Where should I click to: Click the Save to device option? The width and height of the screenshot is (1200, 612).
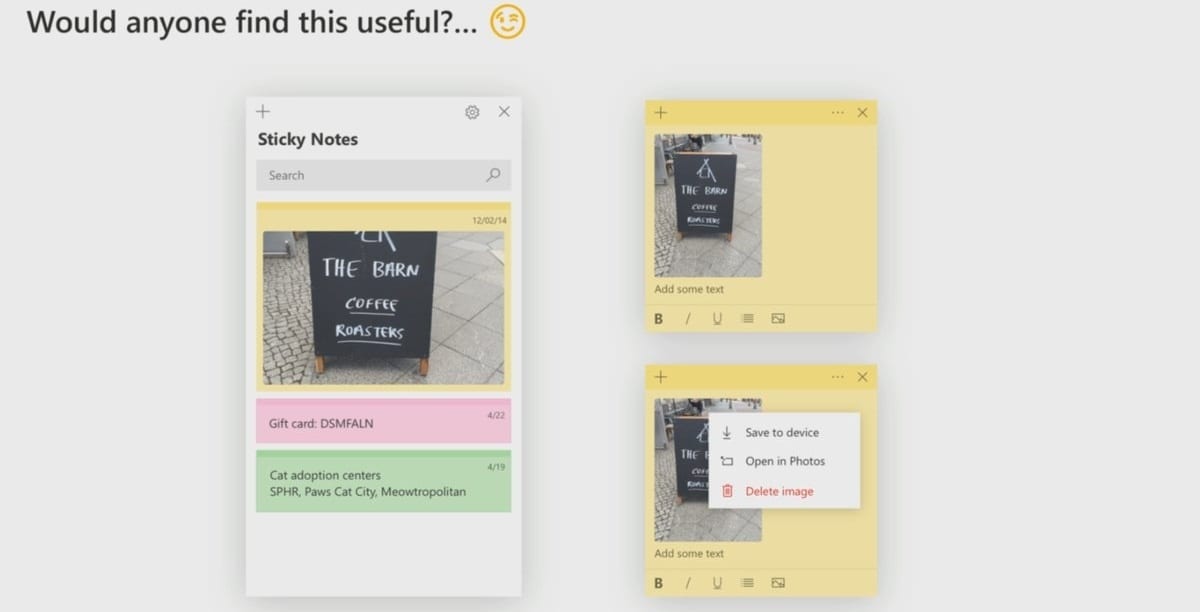pyautogui.click(x=784, y=432)
